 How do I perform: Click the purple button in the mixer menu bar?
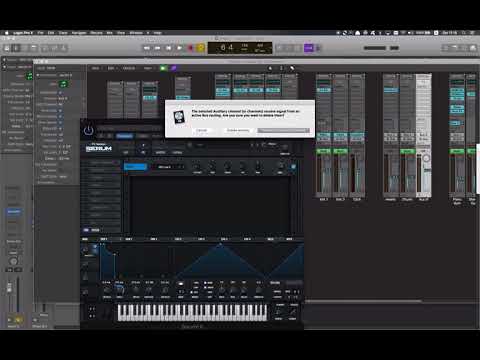tap(174, 68)
